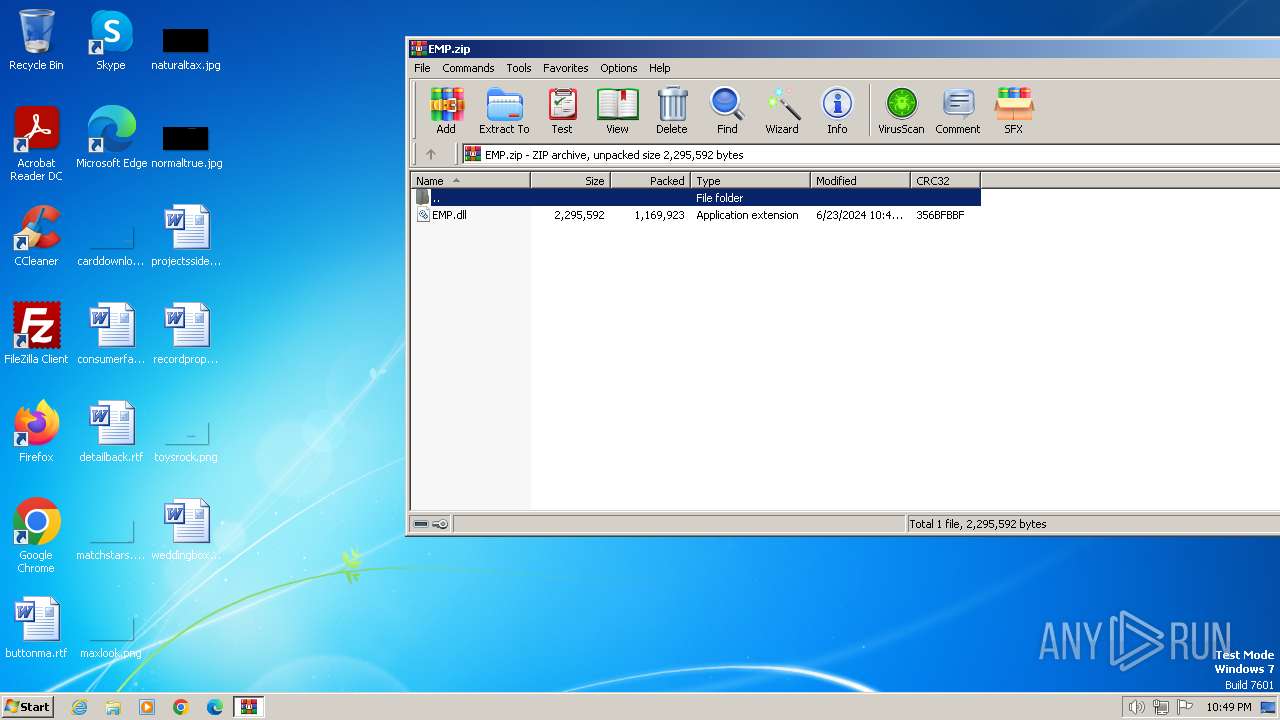
Task: Select the matchstars... desktop file
Action: coord(111,540)
